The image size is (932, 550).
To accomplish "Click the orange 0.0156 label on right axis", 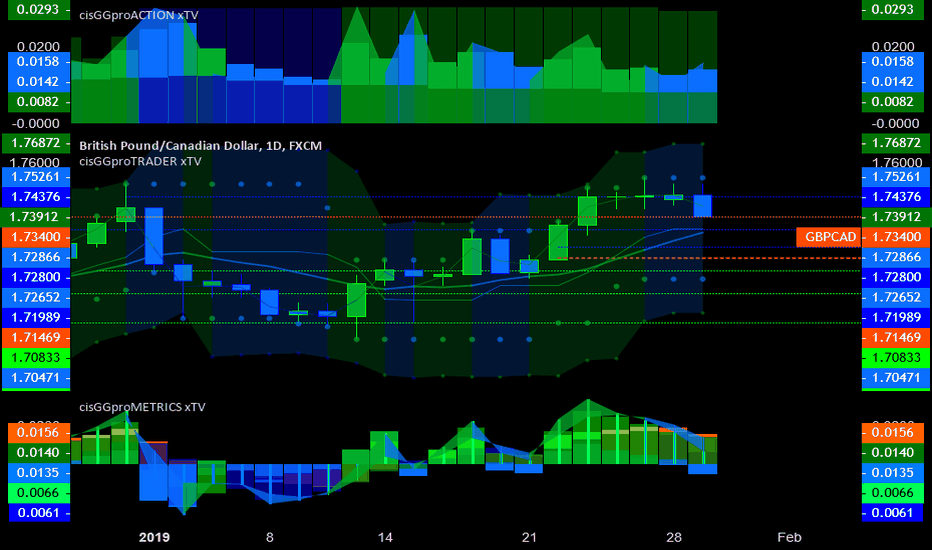I will (893, 433).
